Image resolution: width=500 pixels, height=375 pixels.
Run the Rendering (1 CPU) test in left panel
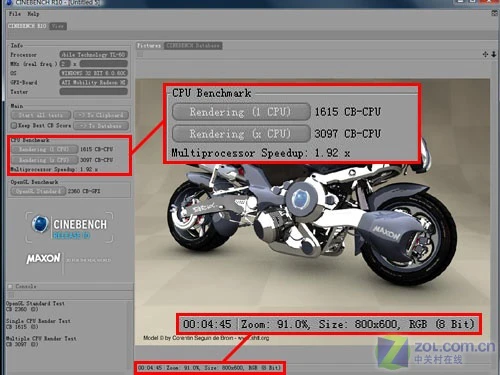(44, 149)
